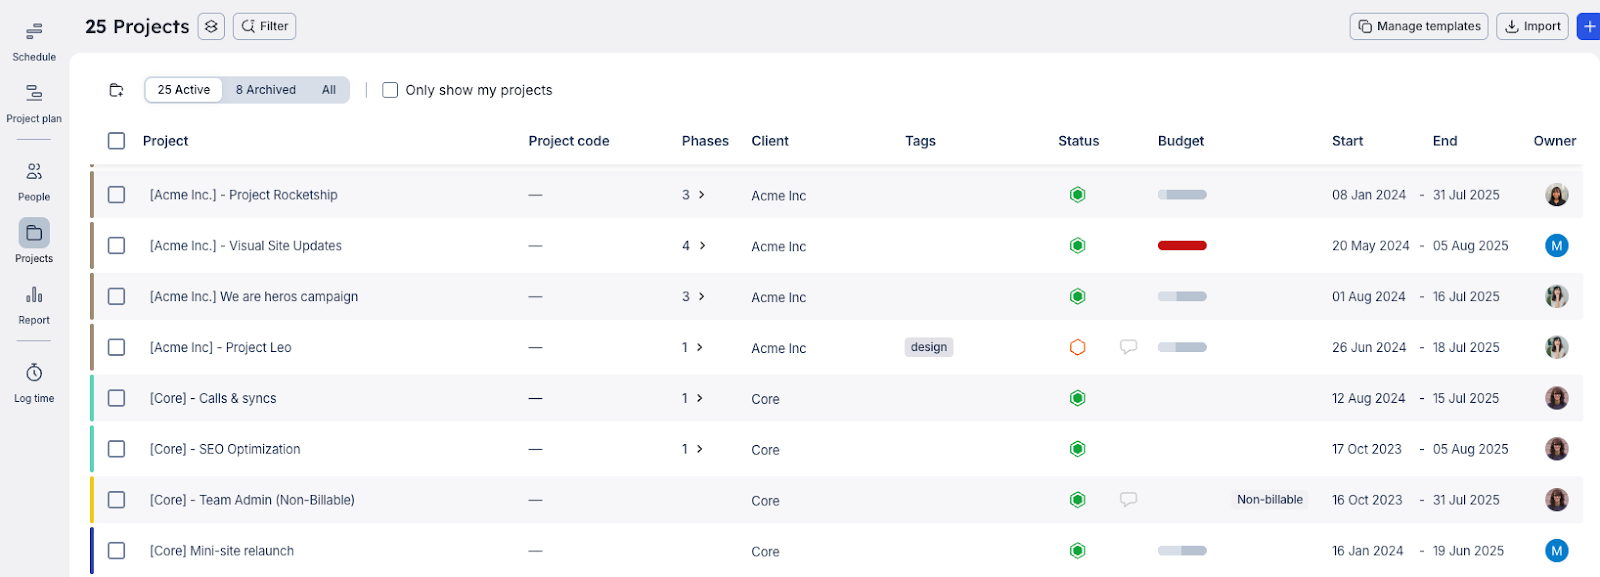
Task: Select the Project Rocketship row checkbox
Action: 117,195
